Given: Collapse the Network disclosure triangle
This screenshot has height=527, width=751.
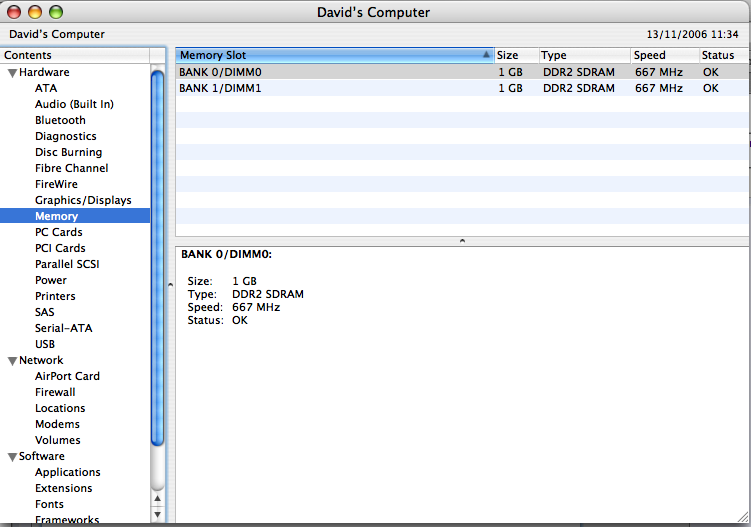Looking at the screenshot, I should (x=12, y=361).
